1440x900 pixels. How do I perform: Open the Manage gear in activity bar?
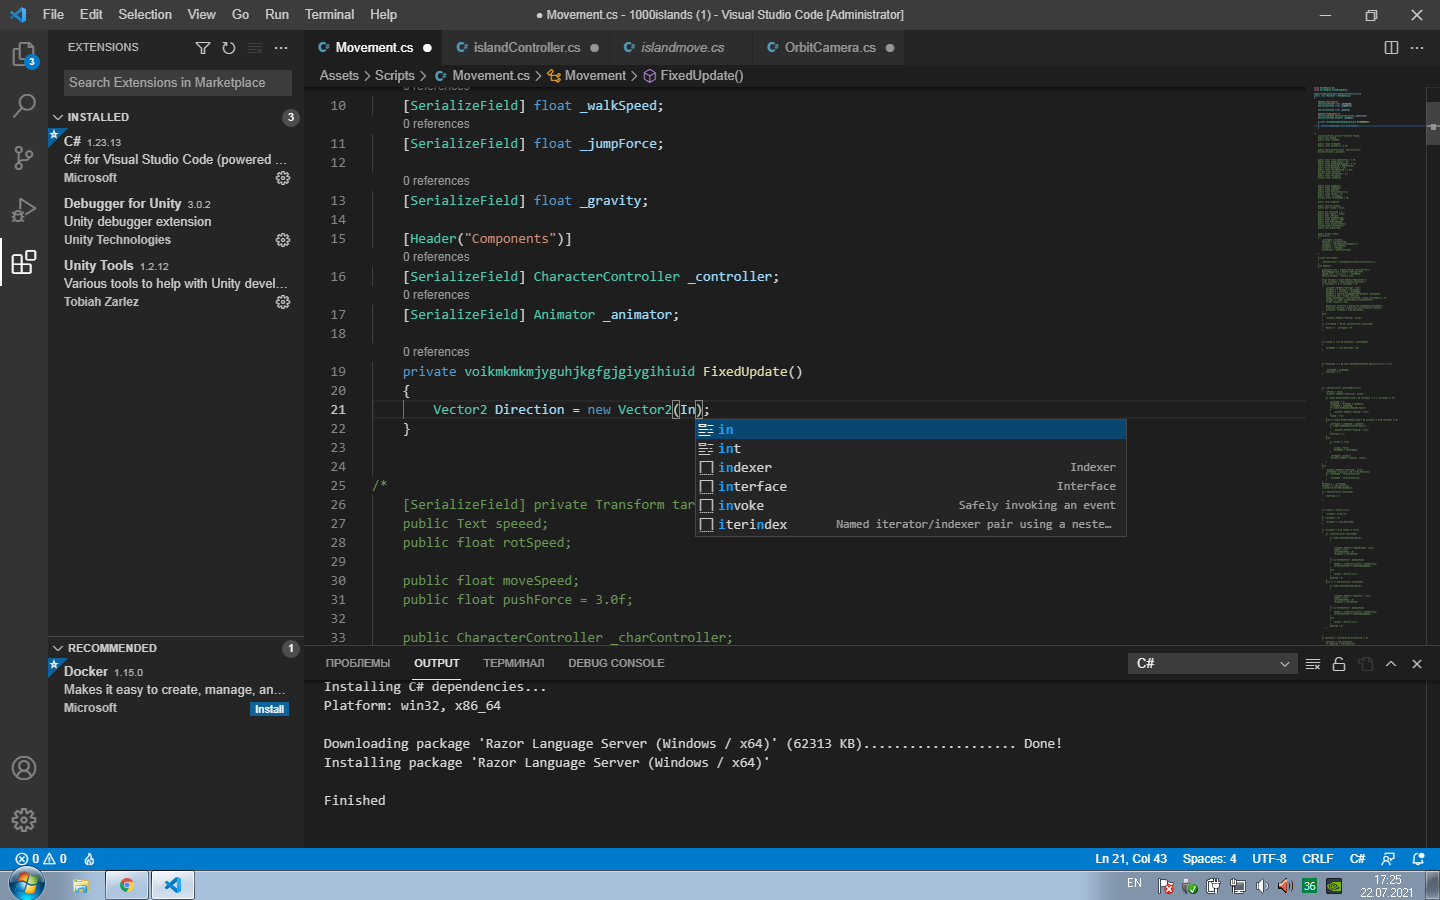(23, 820)
